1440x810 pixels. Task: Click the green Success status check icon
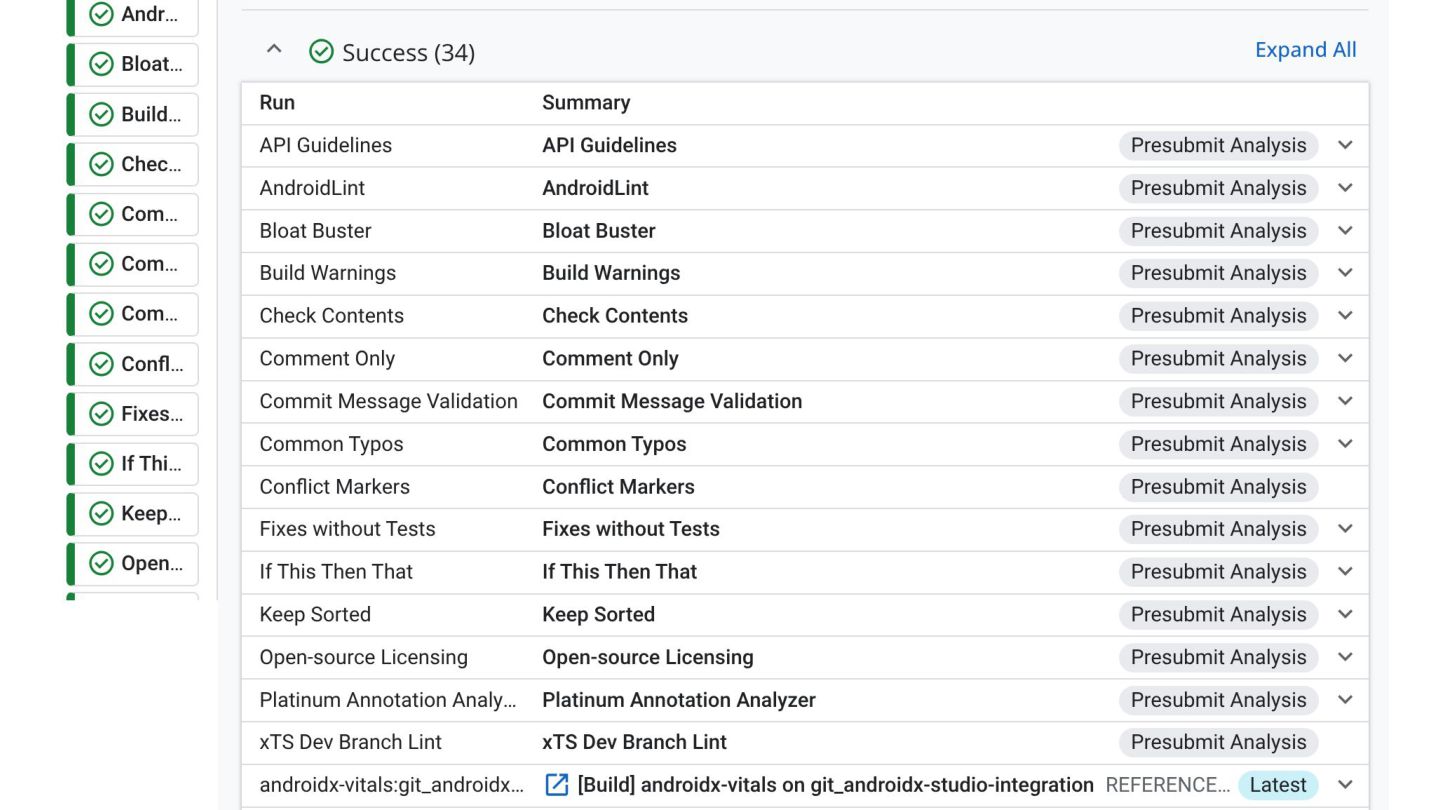[x=321, y=52]
